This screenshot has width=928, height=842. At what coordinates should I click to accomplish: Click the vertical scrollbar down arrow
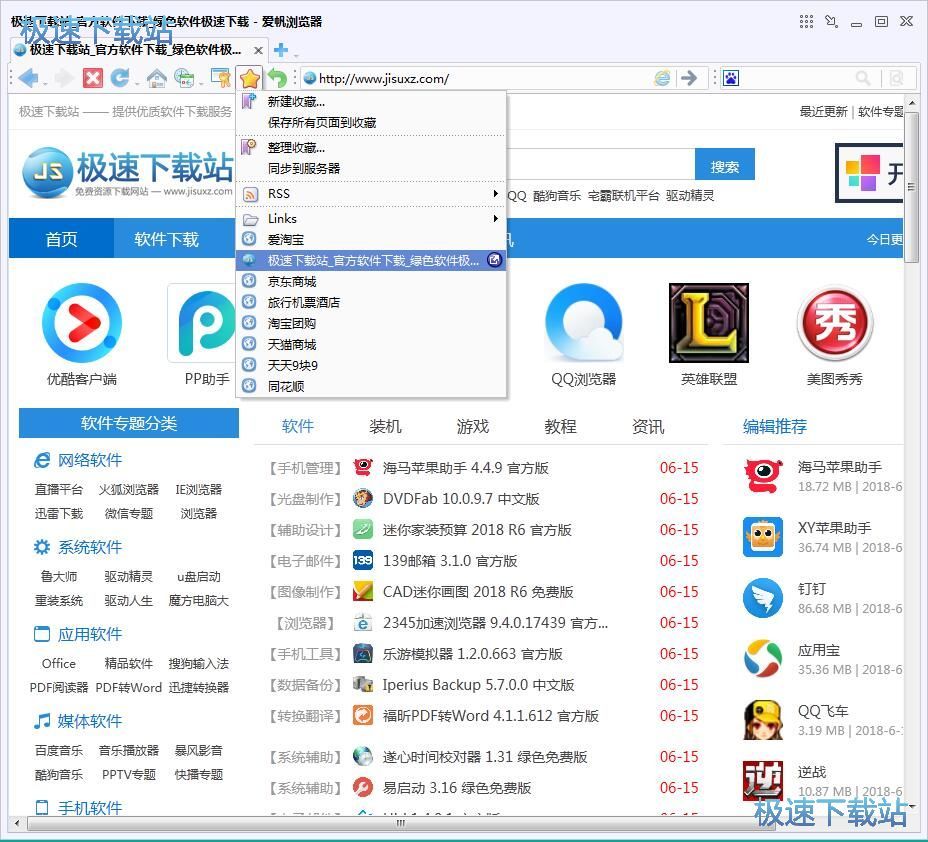tap(912, 806)
